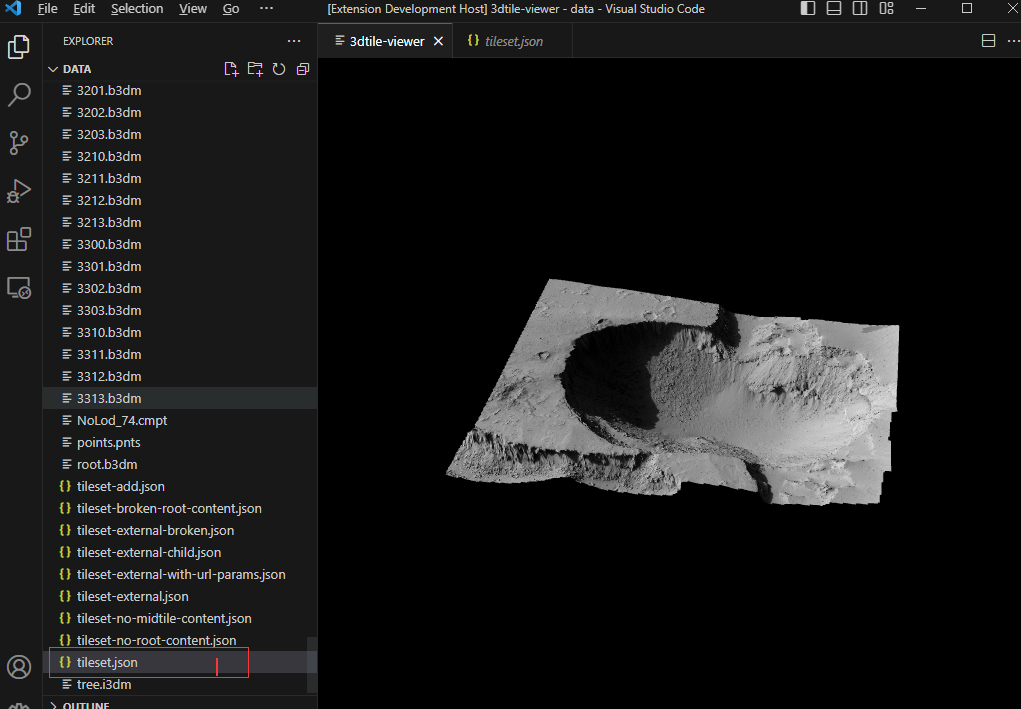This screenshot has width=1021, height=709.
Task: Click the crater 3D model in viewer
Action: (x=672, y=392)
